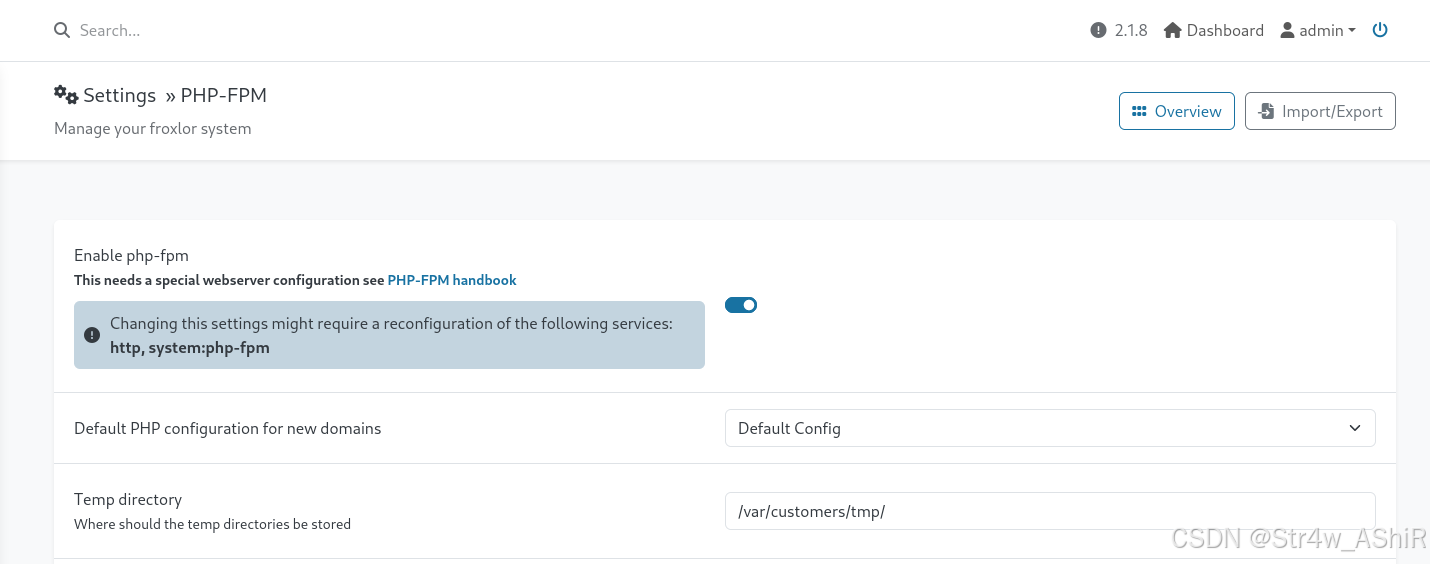Click the Overview grid icon
Screen dimensions: 1430x564
point(1139,111)
